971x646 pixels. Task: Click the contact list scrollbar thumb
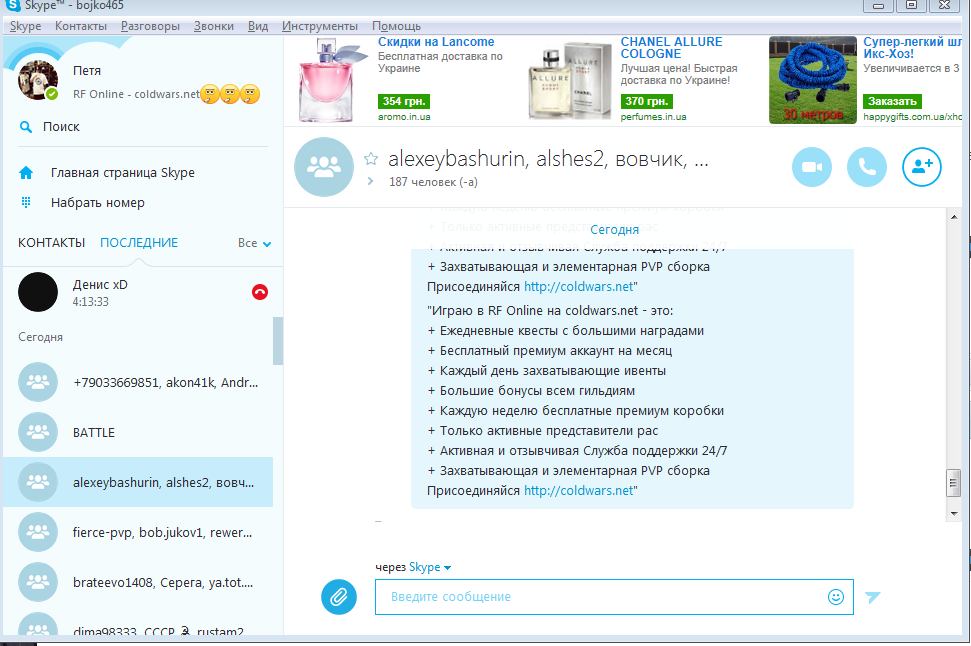point(278,341)
